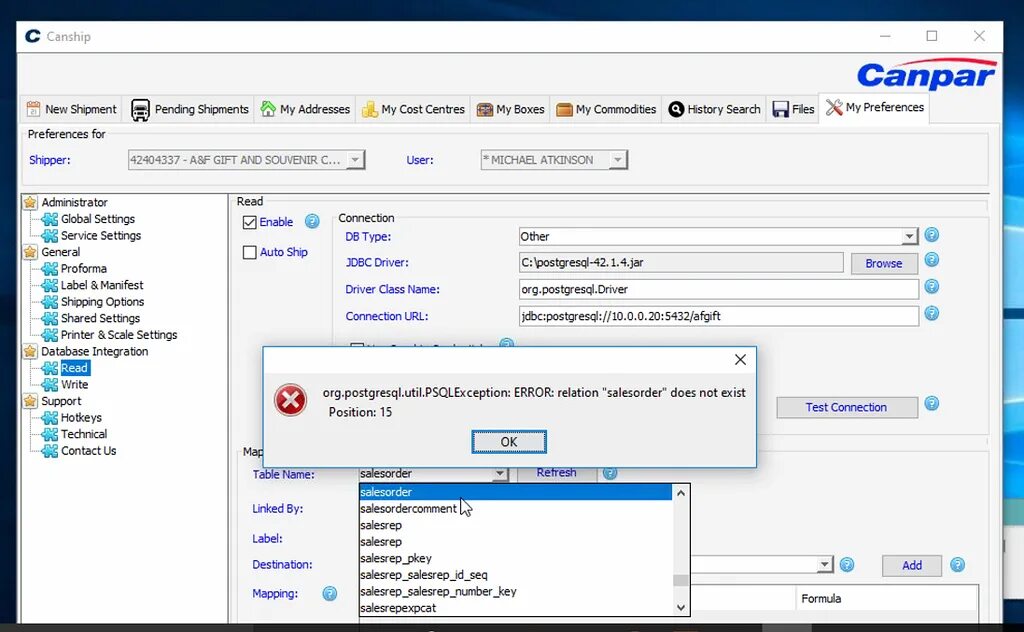Click help icon next to Refresh button
Screen dimensions: 1024x632
click(610, 473)
